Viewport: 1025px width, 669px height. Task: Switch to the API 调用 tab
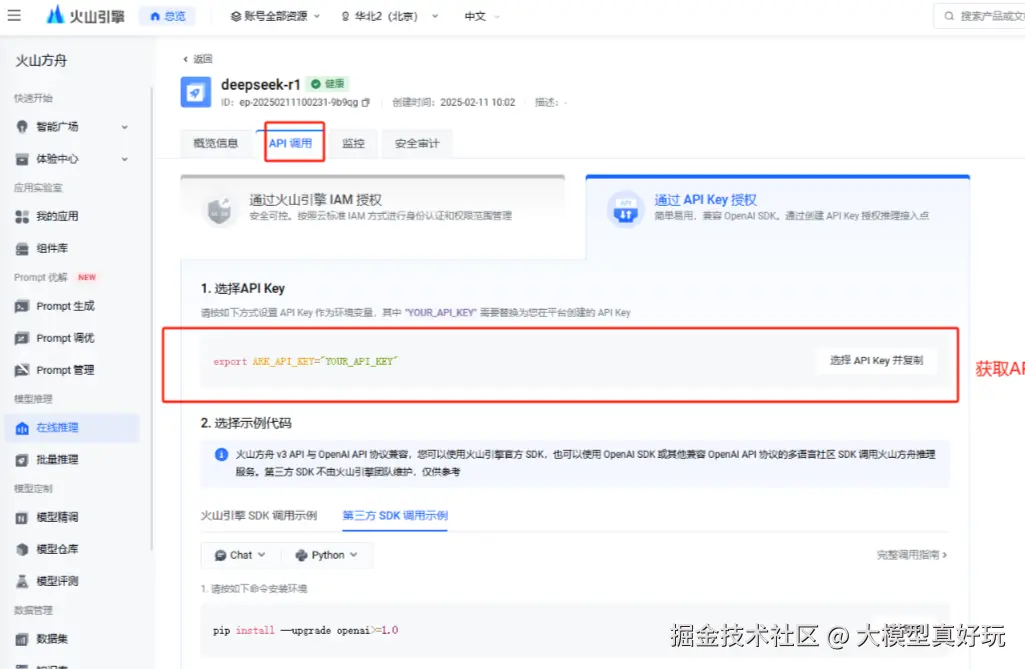290,143
